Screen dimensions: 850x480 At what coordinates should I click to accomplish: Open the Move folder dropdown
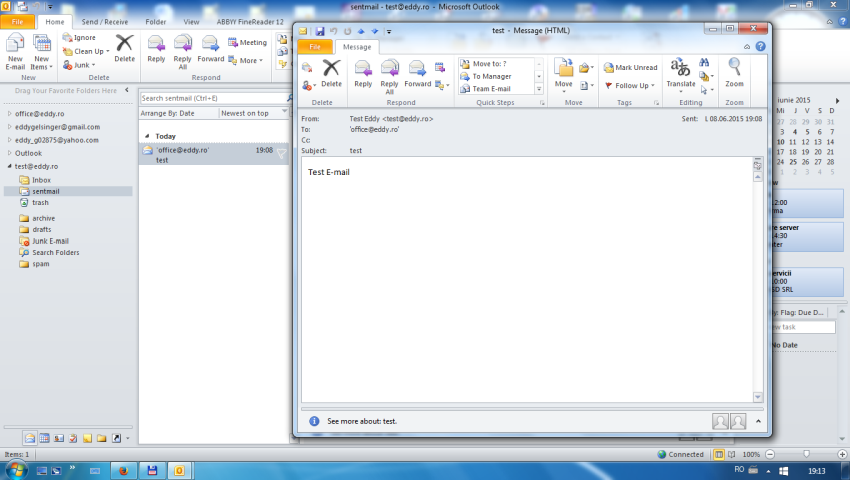[563, 76]
